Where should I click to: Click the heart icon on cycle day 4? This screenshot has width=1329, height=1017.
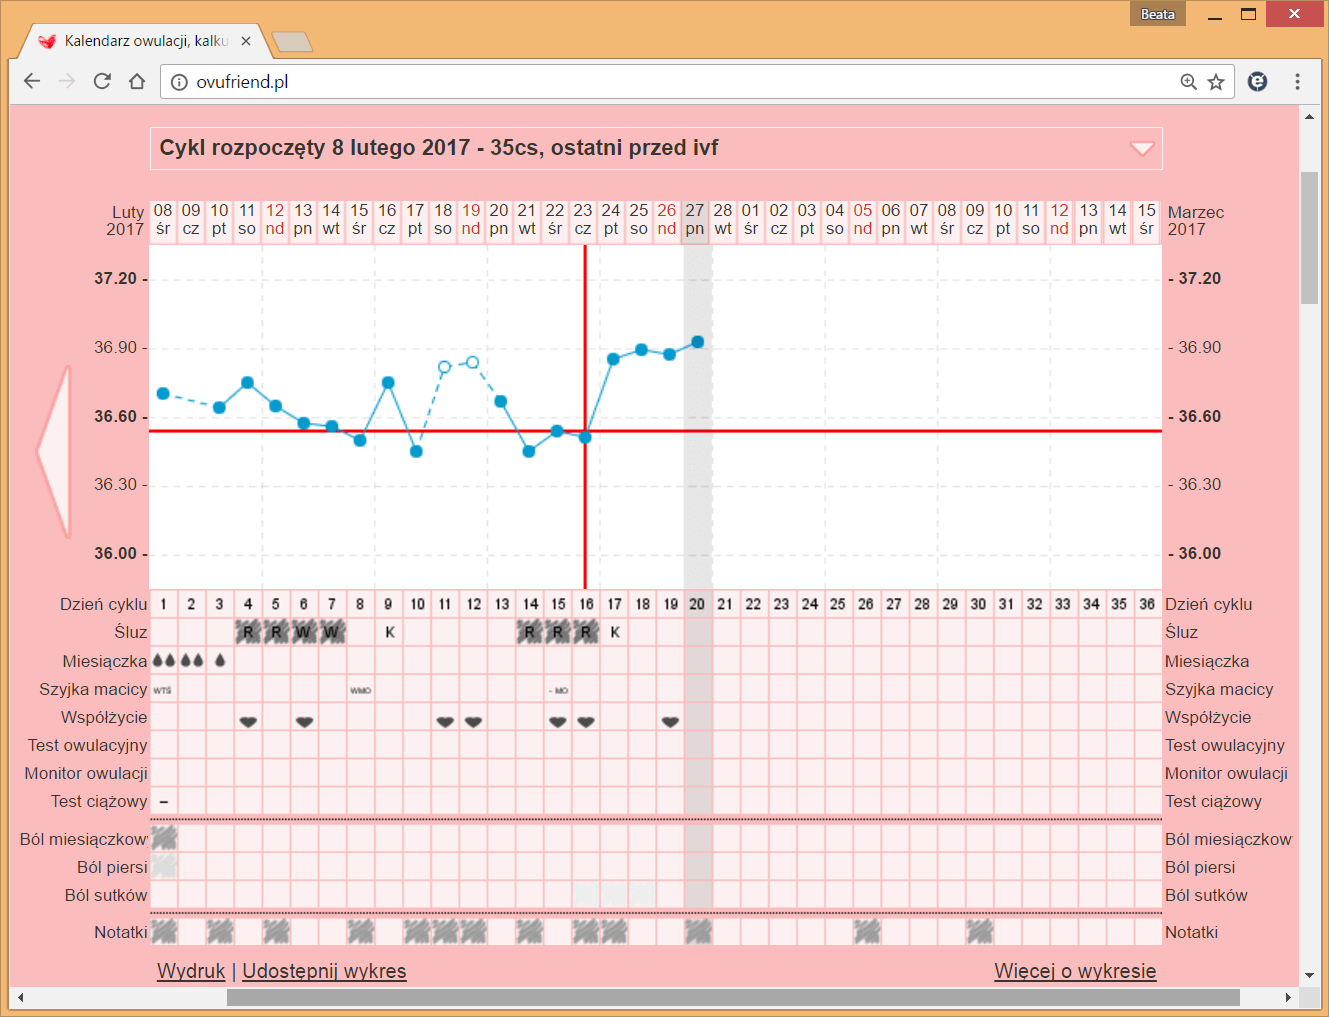click(x=248, y=721)
